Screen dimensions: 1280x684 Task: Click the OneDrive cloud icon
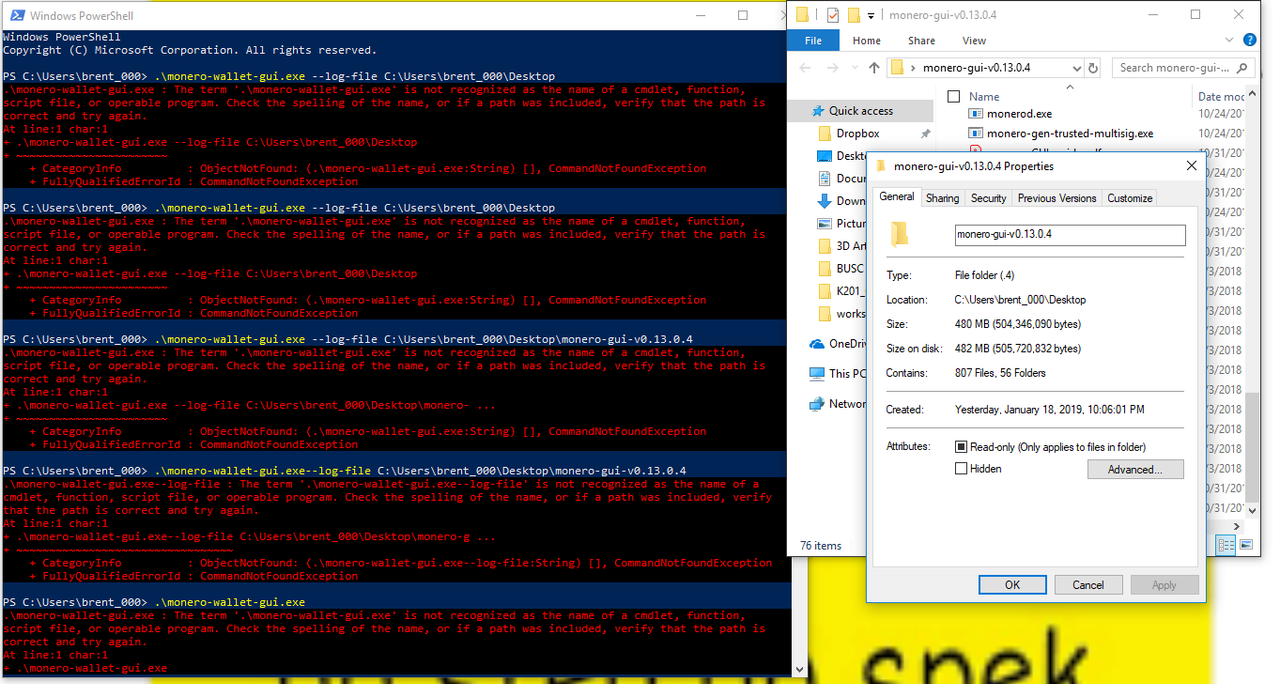pyautogui.click(x=817, y=344)
